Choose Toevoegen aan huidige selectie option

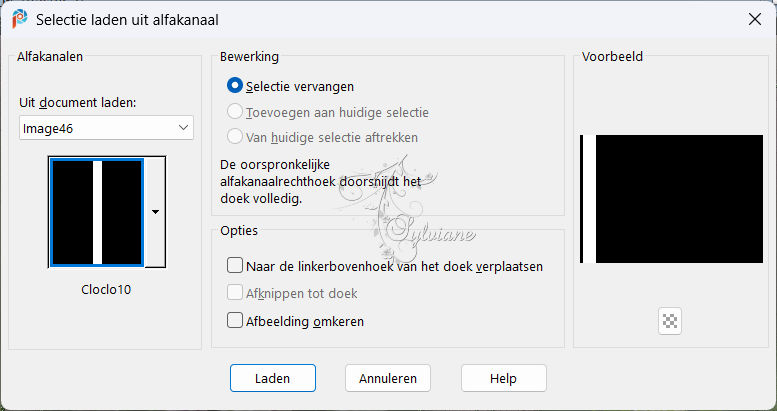(234, 112)
